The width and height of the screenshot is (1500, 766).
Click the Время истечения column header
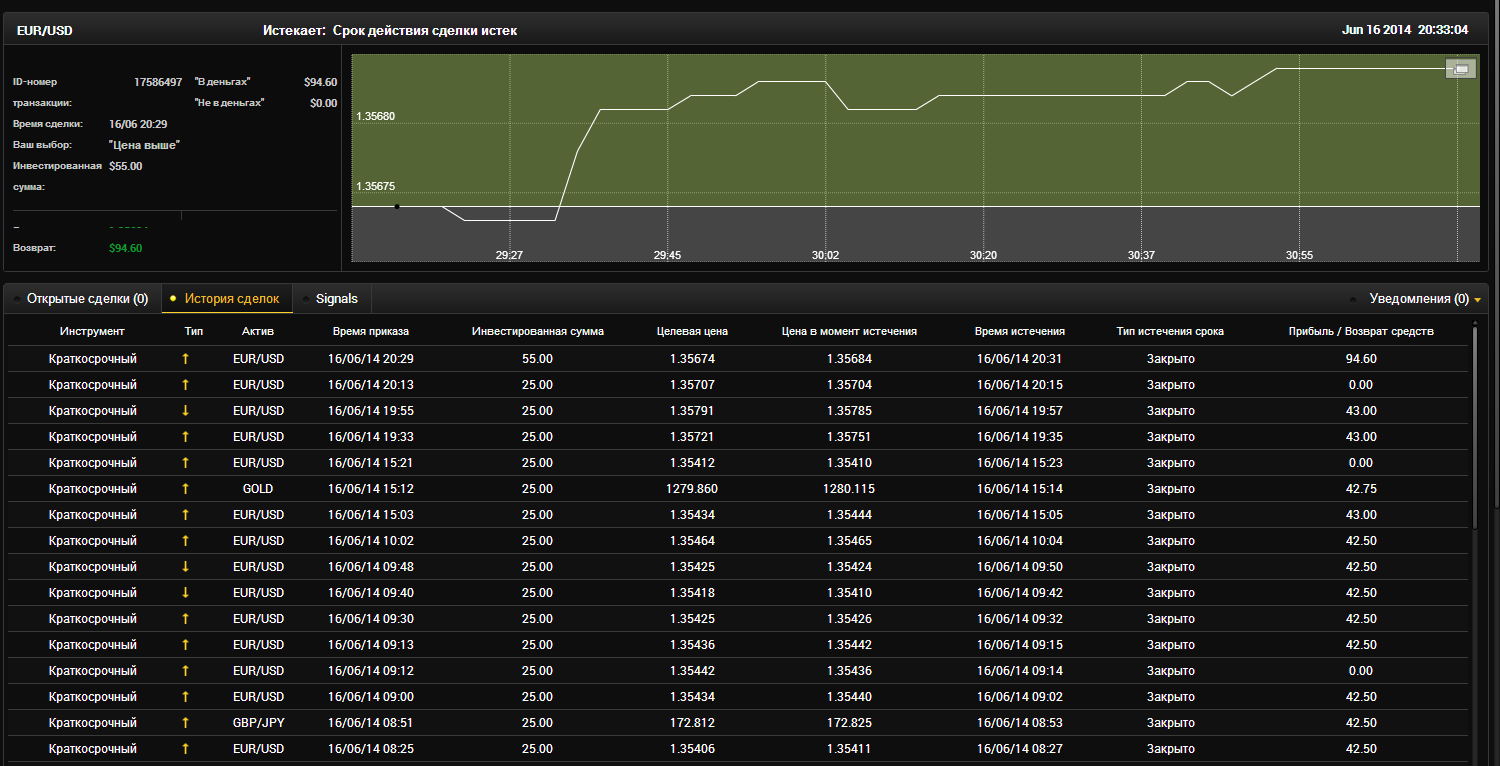tap(1020, 331)
